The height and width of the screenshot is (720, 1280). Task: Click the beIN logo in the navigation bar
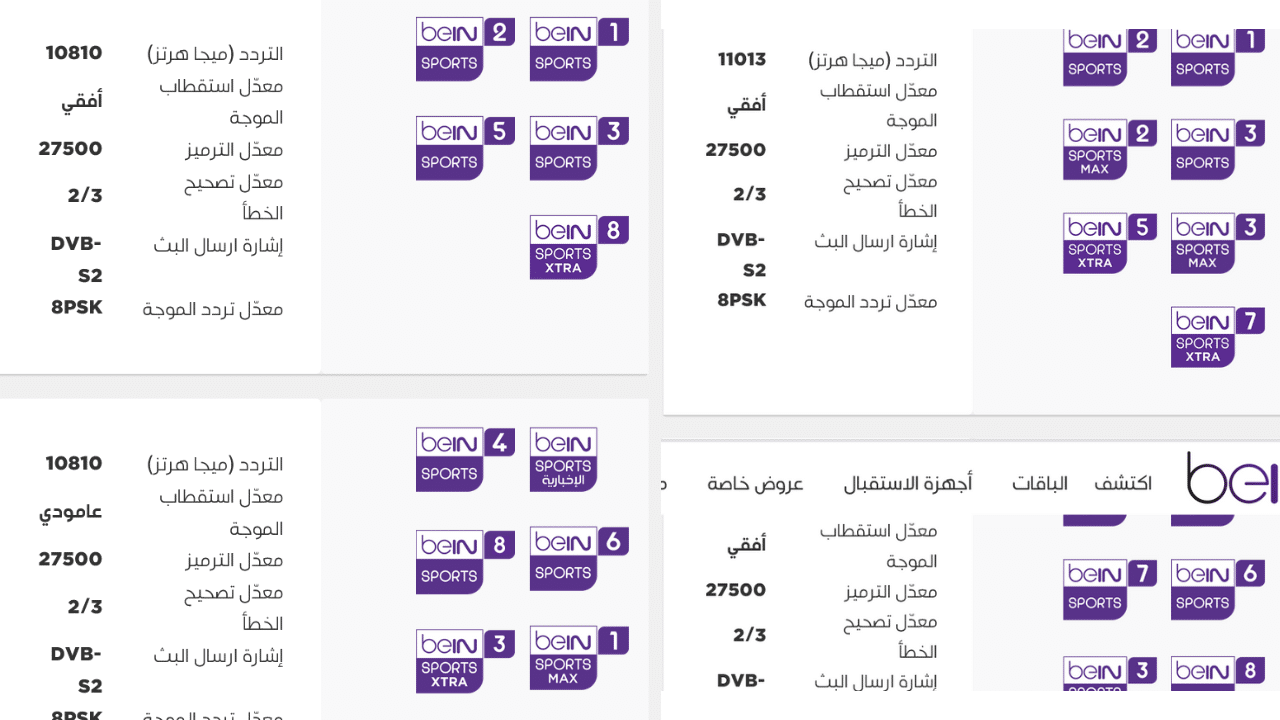tap(1232, 478)
